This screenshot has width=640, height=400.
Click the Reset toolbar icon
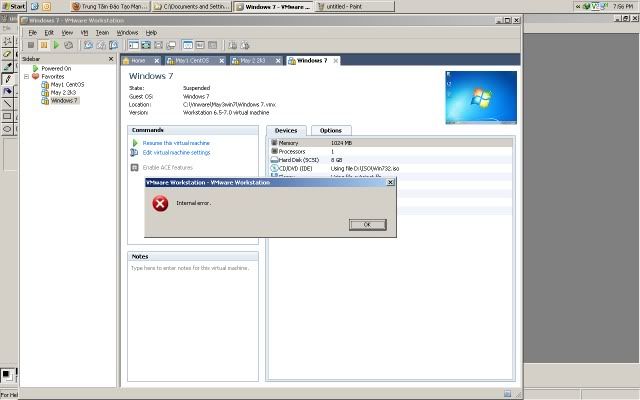[69, 45]
